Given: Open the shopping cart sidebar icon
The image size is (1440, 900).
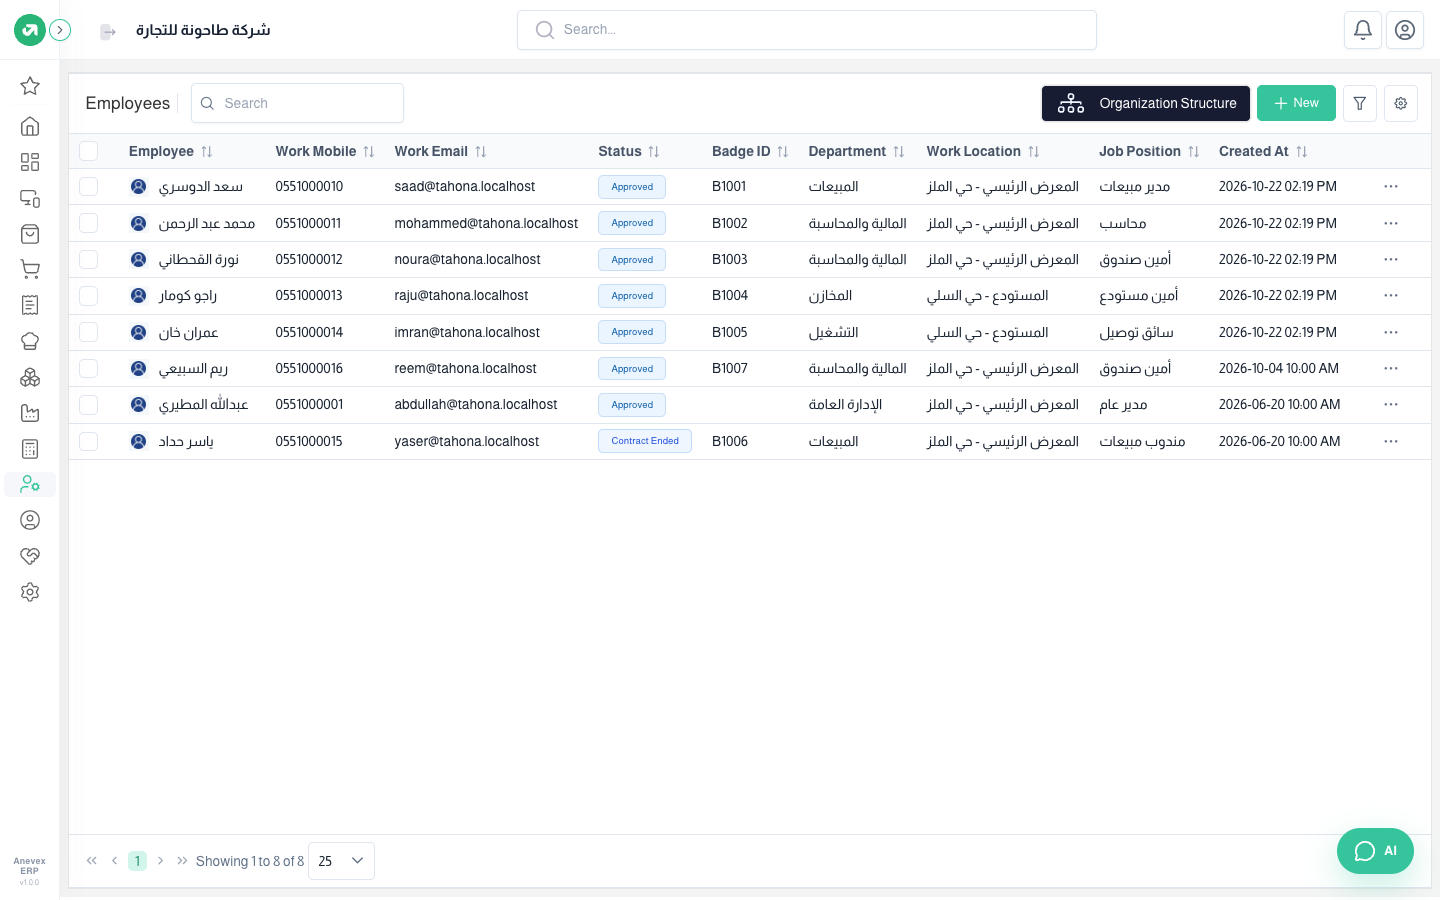Looking at the screenshot, I should (30, 269).
